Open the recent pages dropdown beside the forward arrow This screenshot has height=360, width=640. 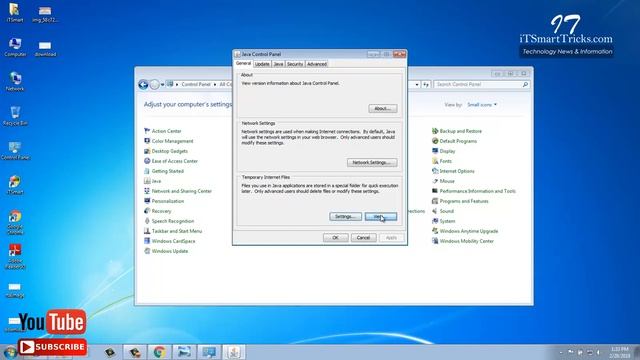pyautogui.click(x=162, y=84)
